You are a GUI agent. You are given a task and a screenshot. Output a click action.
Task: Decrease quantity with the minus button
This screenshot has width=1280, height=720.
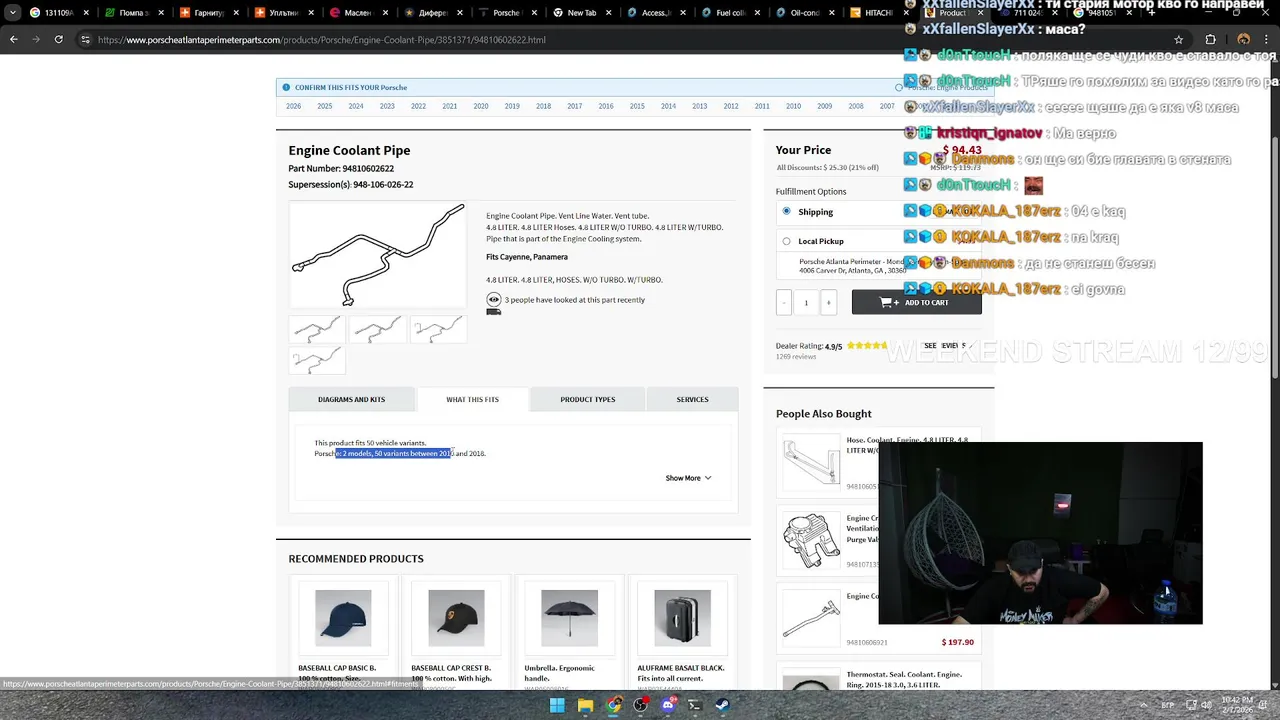[x=783, y=302]
